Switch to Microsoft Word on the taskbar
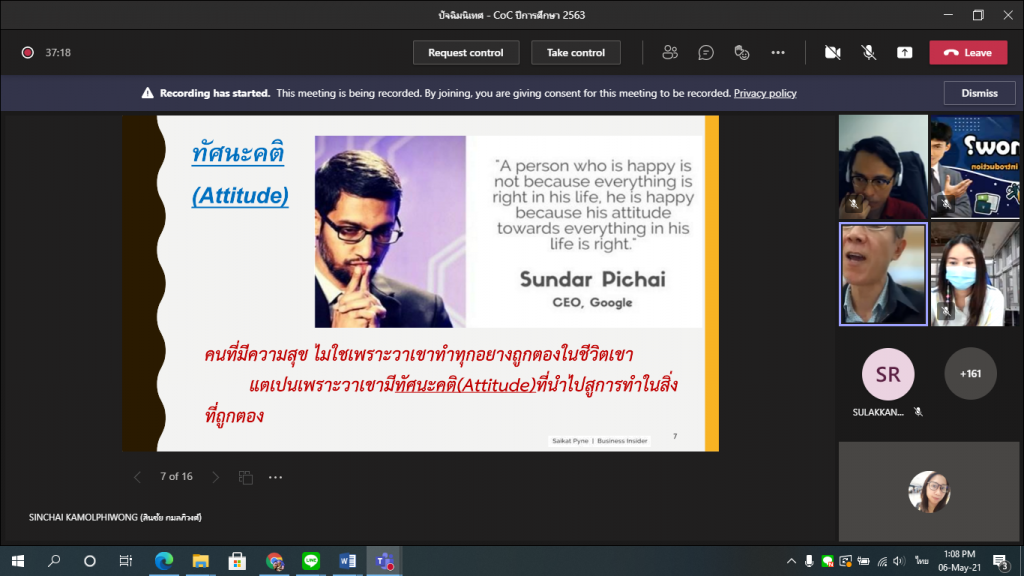1024x576 pixels. [x=347, y=561]
